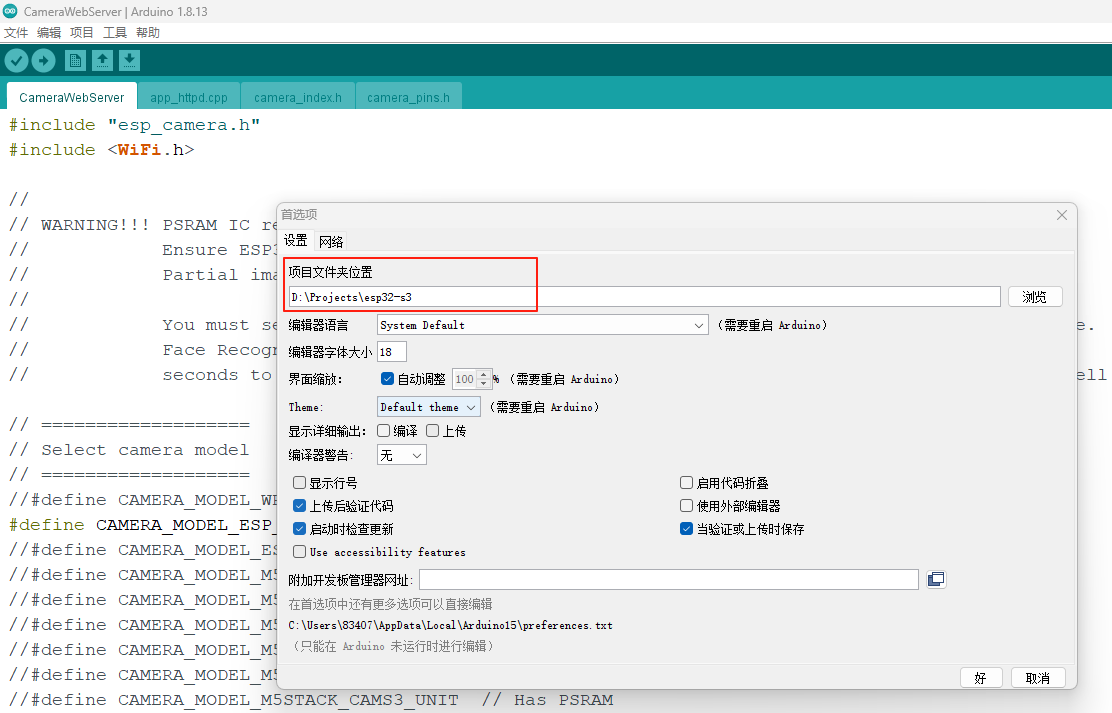Cancel preferences with the 取消 button
The image size is (1112, 713).
pos(1038,678)
